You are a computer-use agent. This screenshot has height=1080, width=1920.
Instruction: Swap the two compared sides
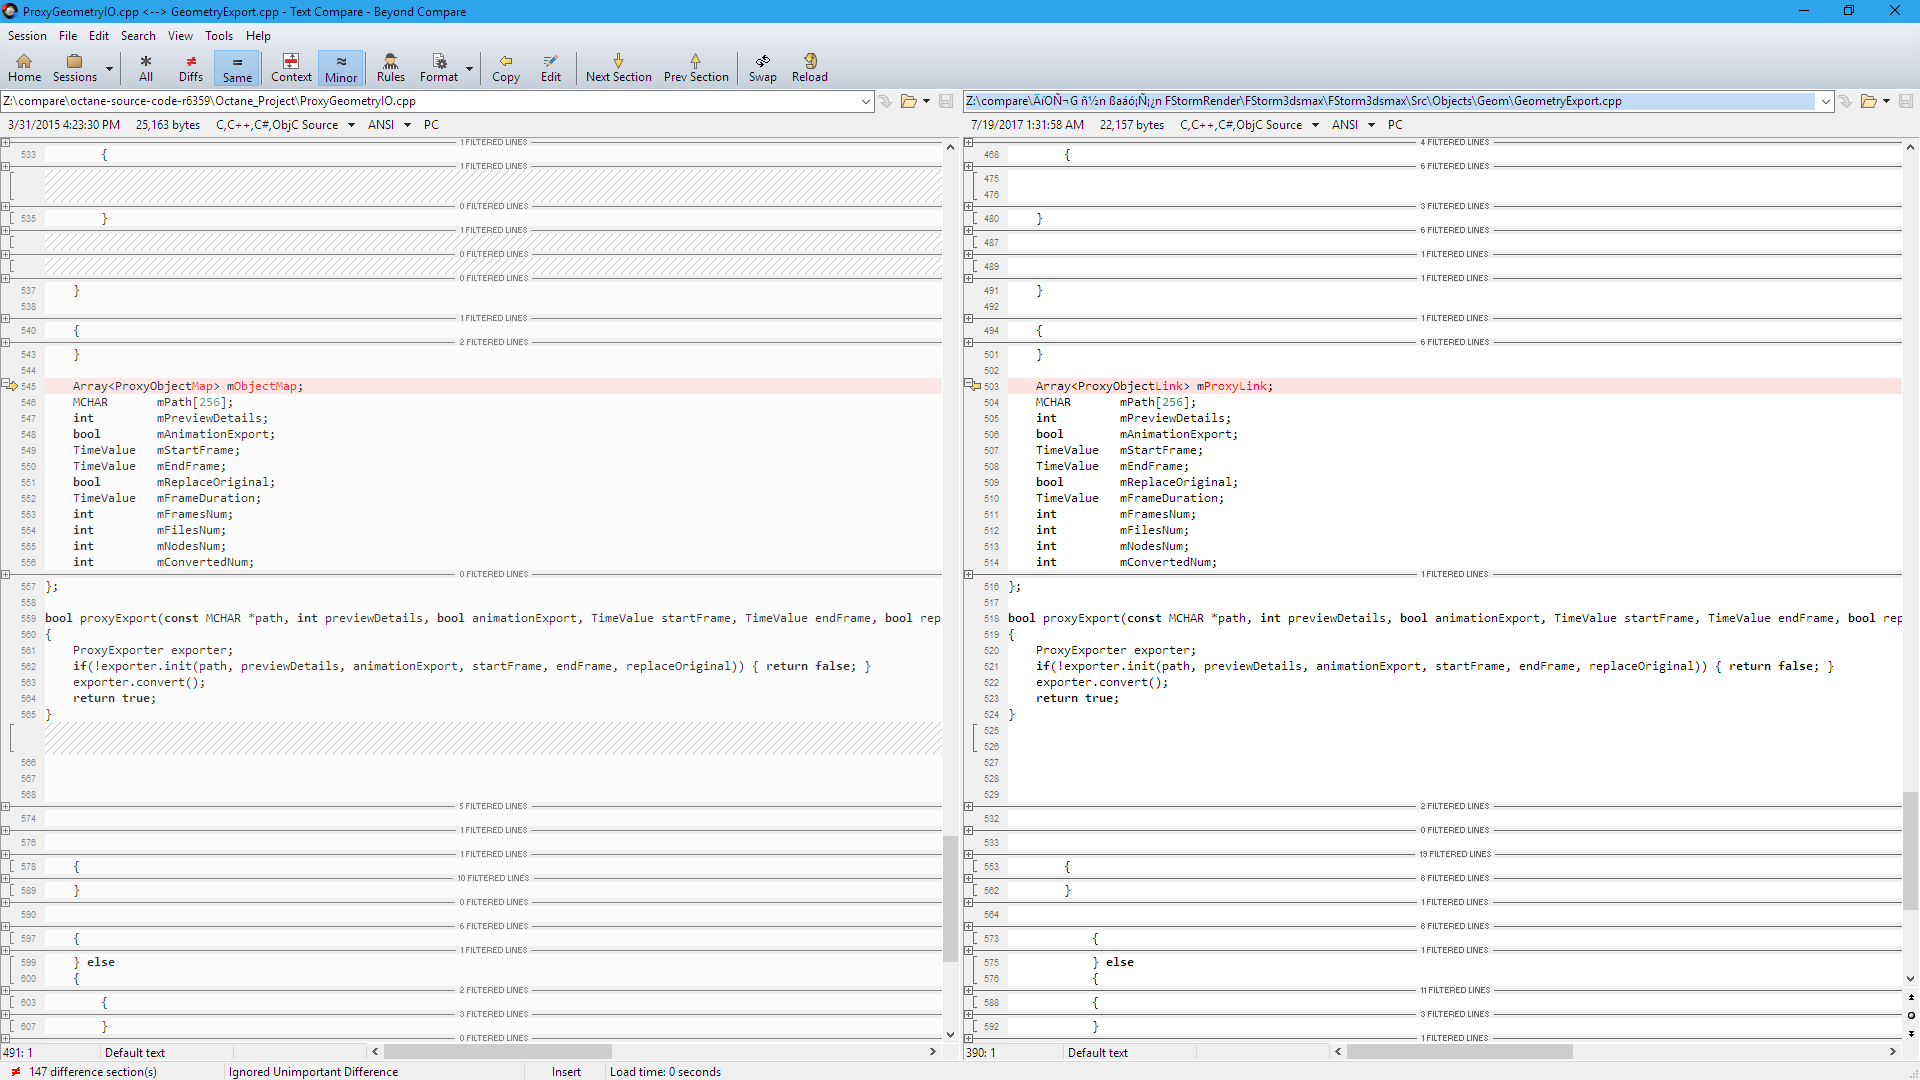coord(762,67)
